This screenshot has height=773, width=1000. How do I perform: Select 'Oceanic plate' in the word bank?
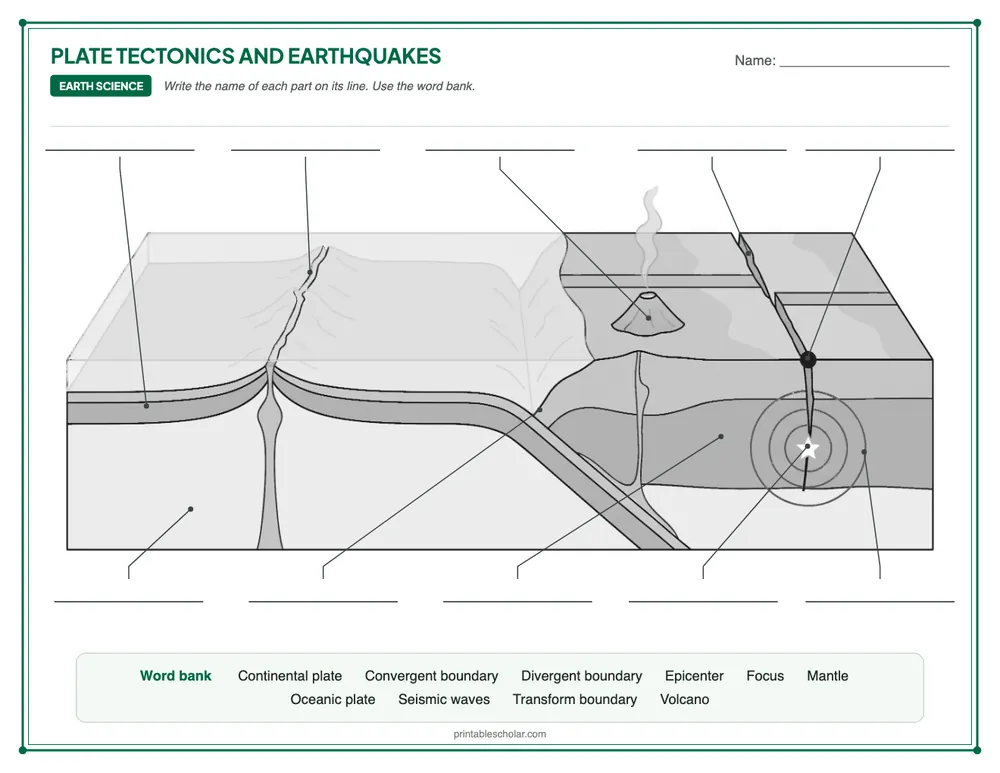pyautogui.click(x=332, y=699)
